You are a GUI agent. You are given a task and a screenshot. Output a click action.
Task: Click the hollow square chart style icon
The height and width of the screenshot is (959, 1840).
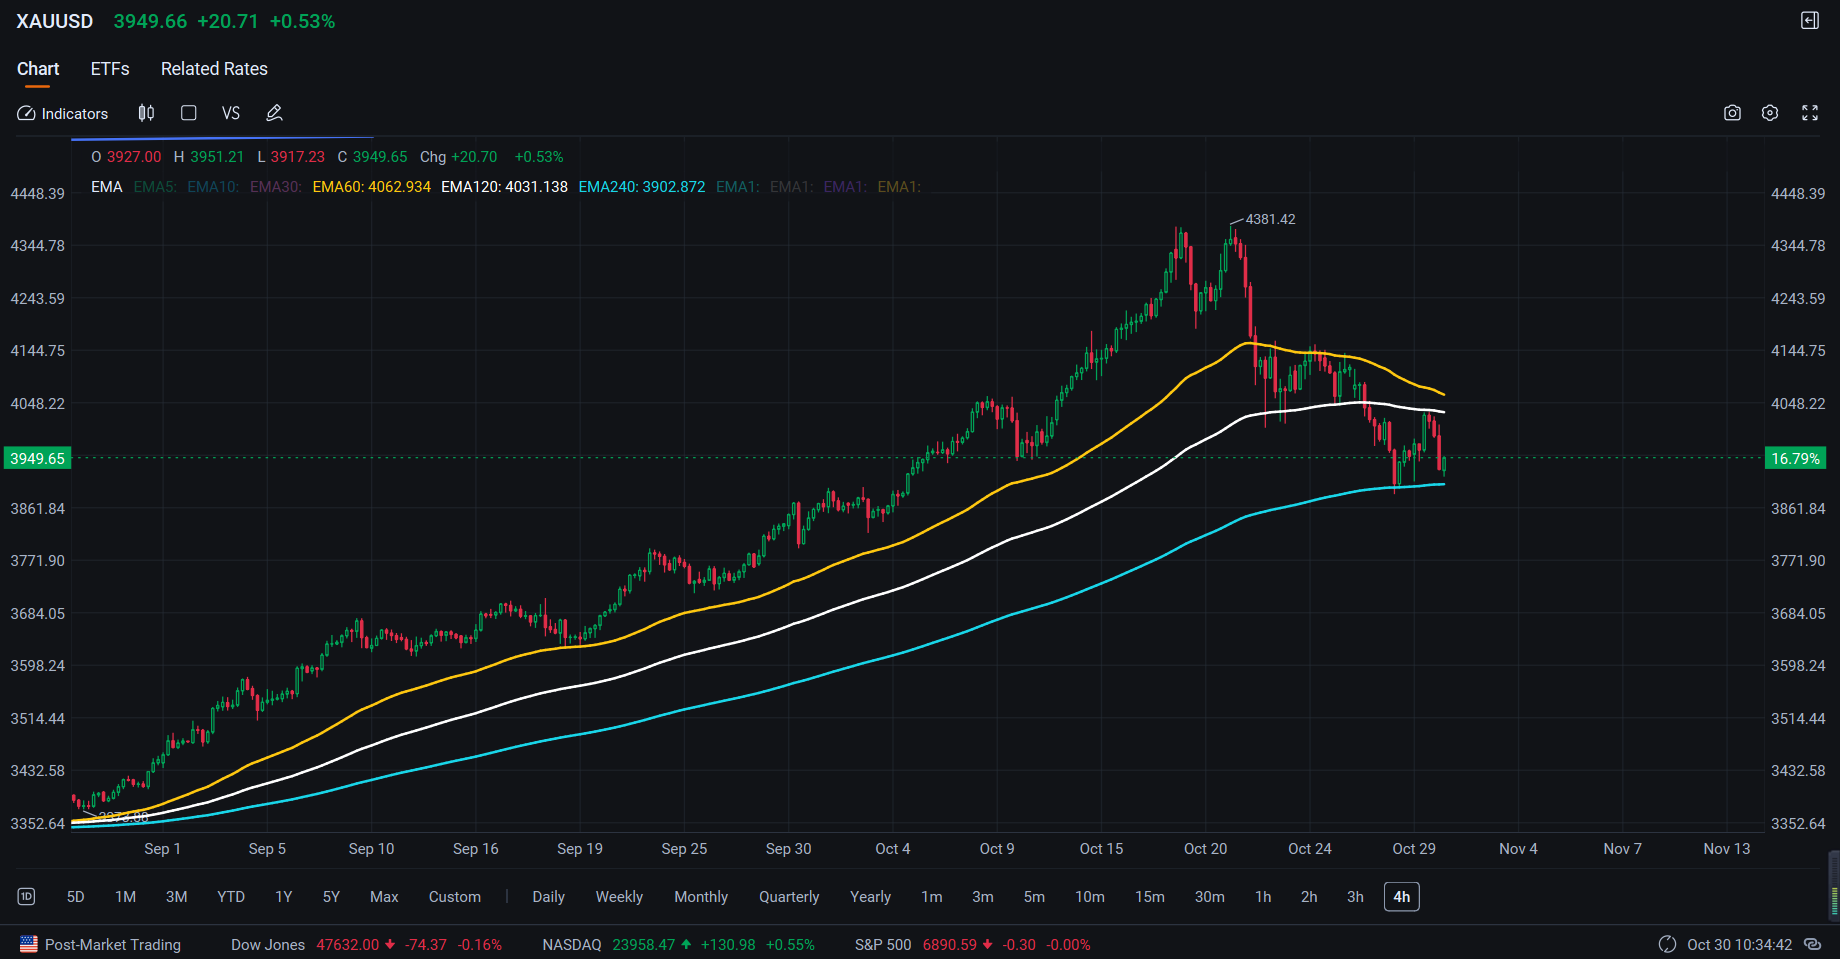[x=188, y=113]
